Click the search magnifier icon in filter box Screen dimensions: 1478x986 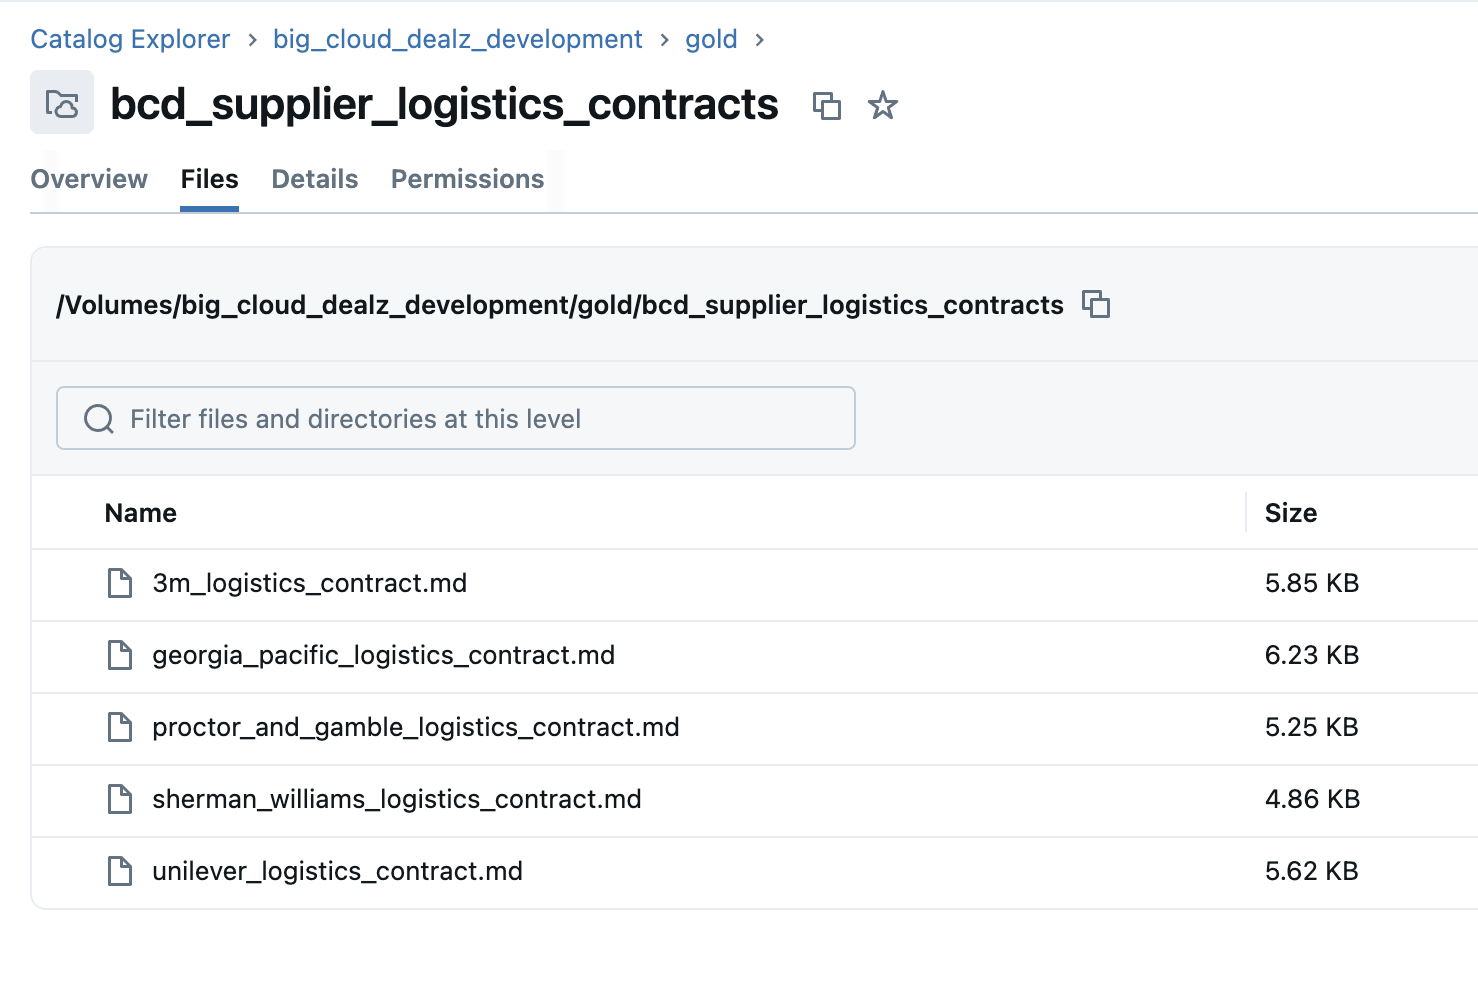(99, 419)
